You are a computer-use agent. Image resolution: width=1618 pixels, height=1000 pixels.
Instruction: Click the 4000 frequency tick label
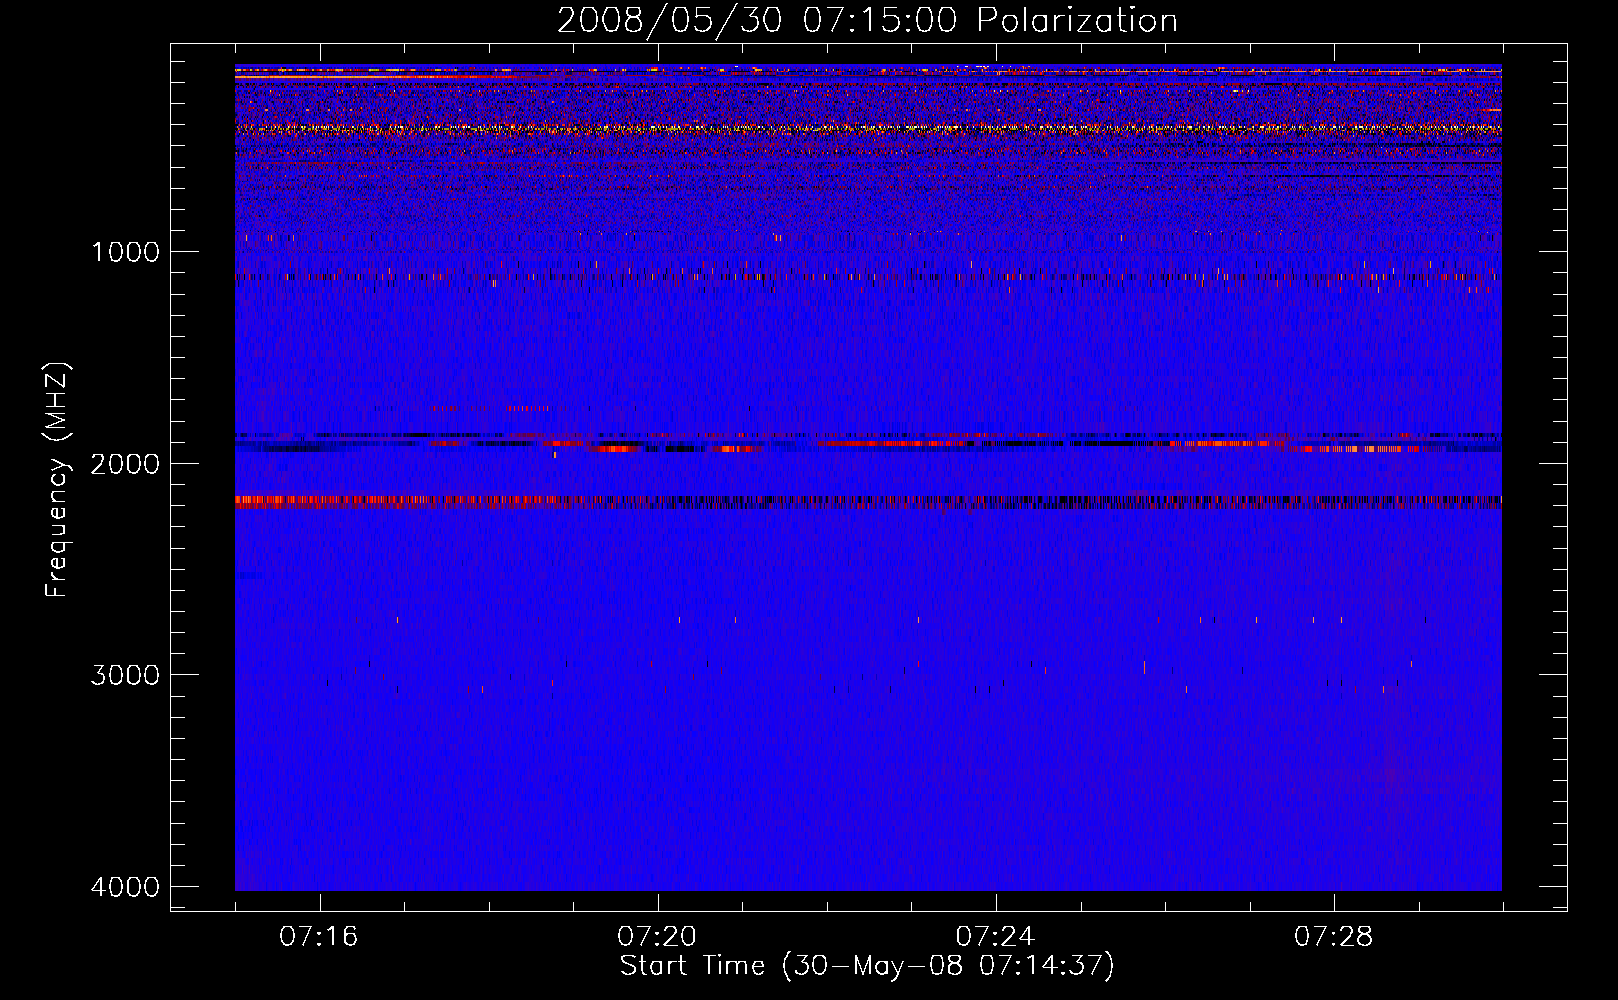tap(126, 887)
